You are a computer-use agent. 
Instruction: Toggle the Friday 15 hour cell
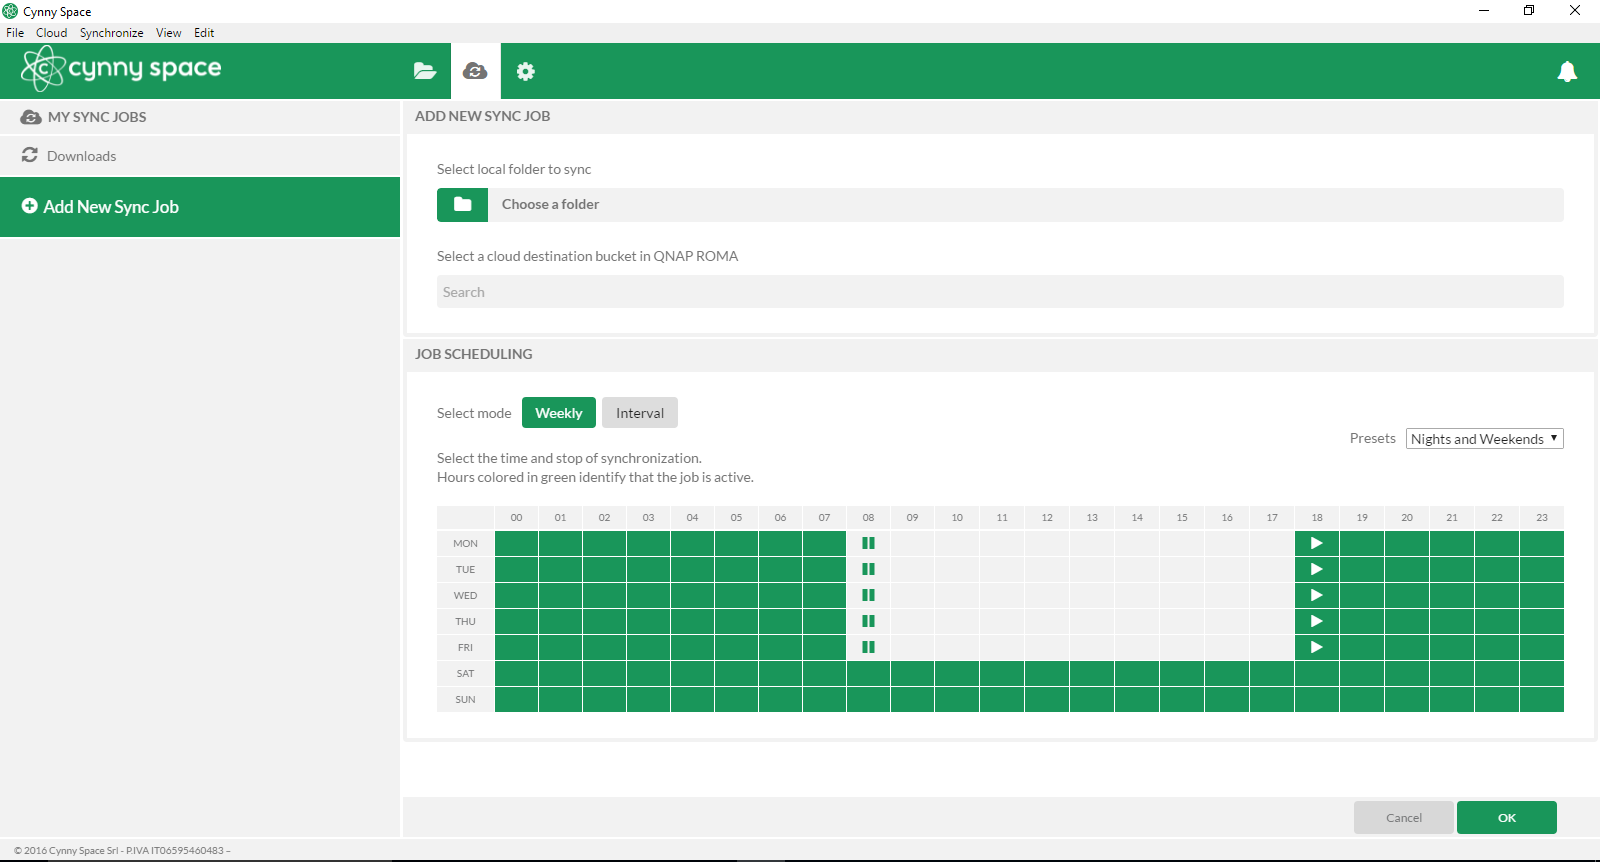[x=1182, y=647]
